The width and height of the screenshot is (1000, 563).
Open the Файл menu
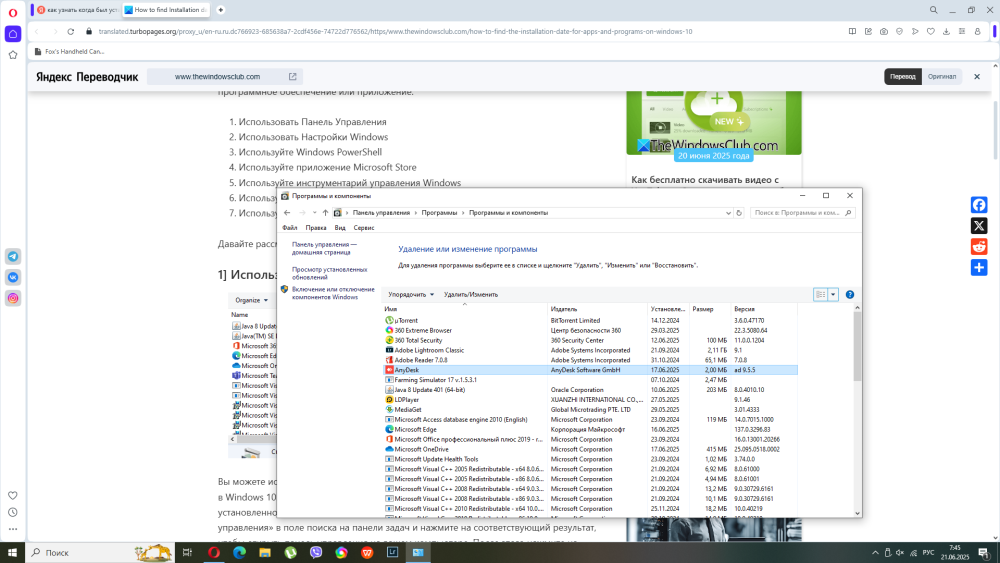[290, 228]
